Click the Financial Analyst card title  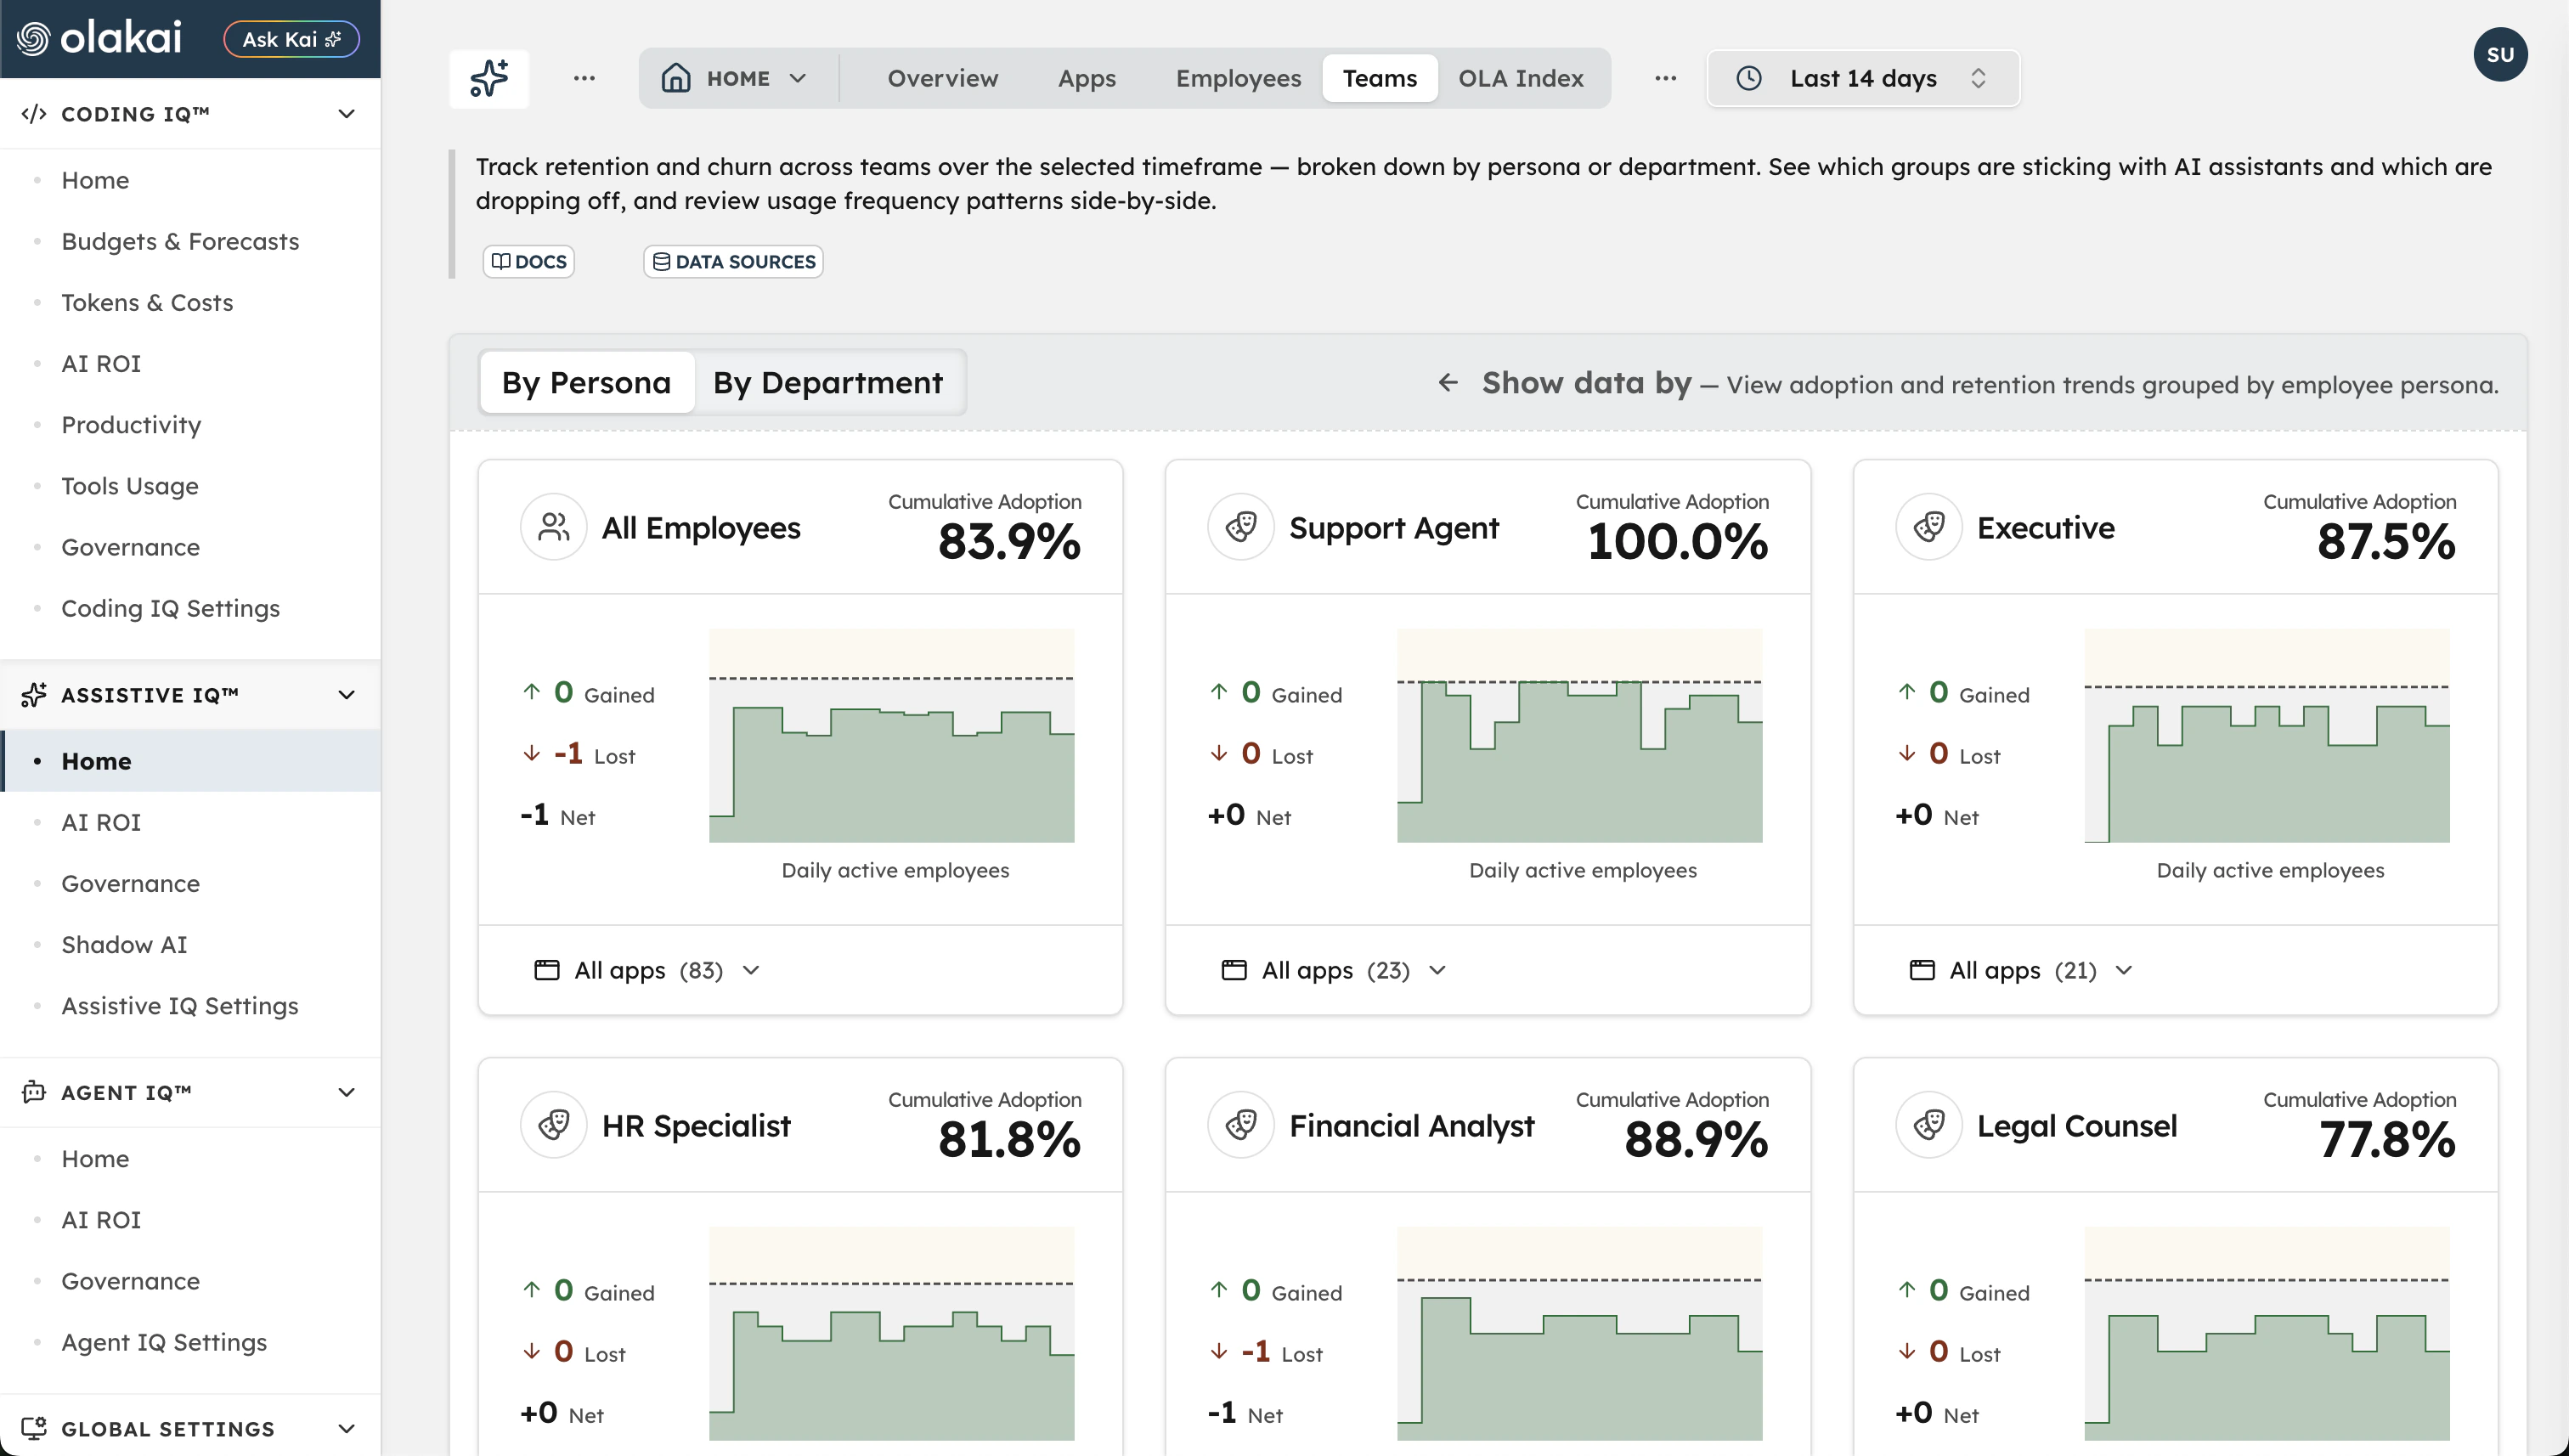[1411, 1125]
